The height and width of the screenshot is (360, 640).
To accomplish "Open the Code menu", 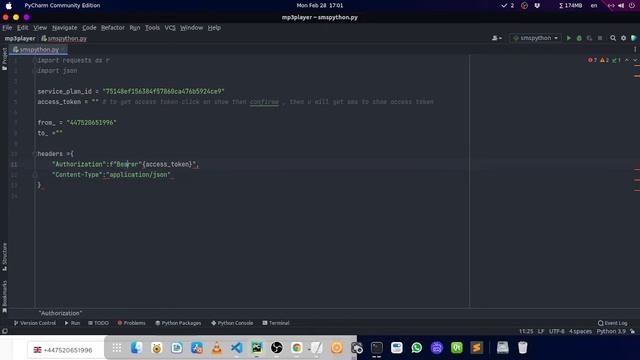I will [89, 28].
